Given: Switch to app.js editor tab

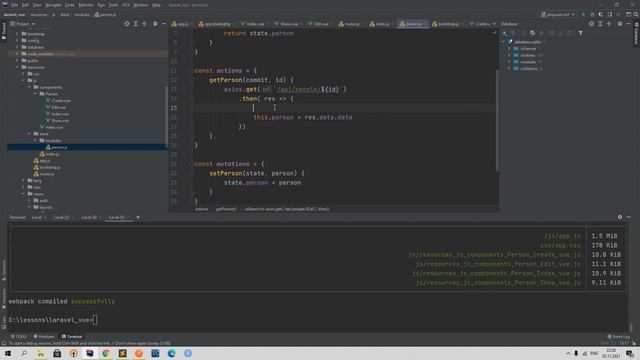Looking at the screenshot, I should click(180, 24).
